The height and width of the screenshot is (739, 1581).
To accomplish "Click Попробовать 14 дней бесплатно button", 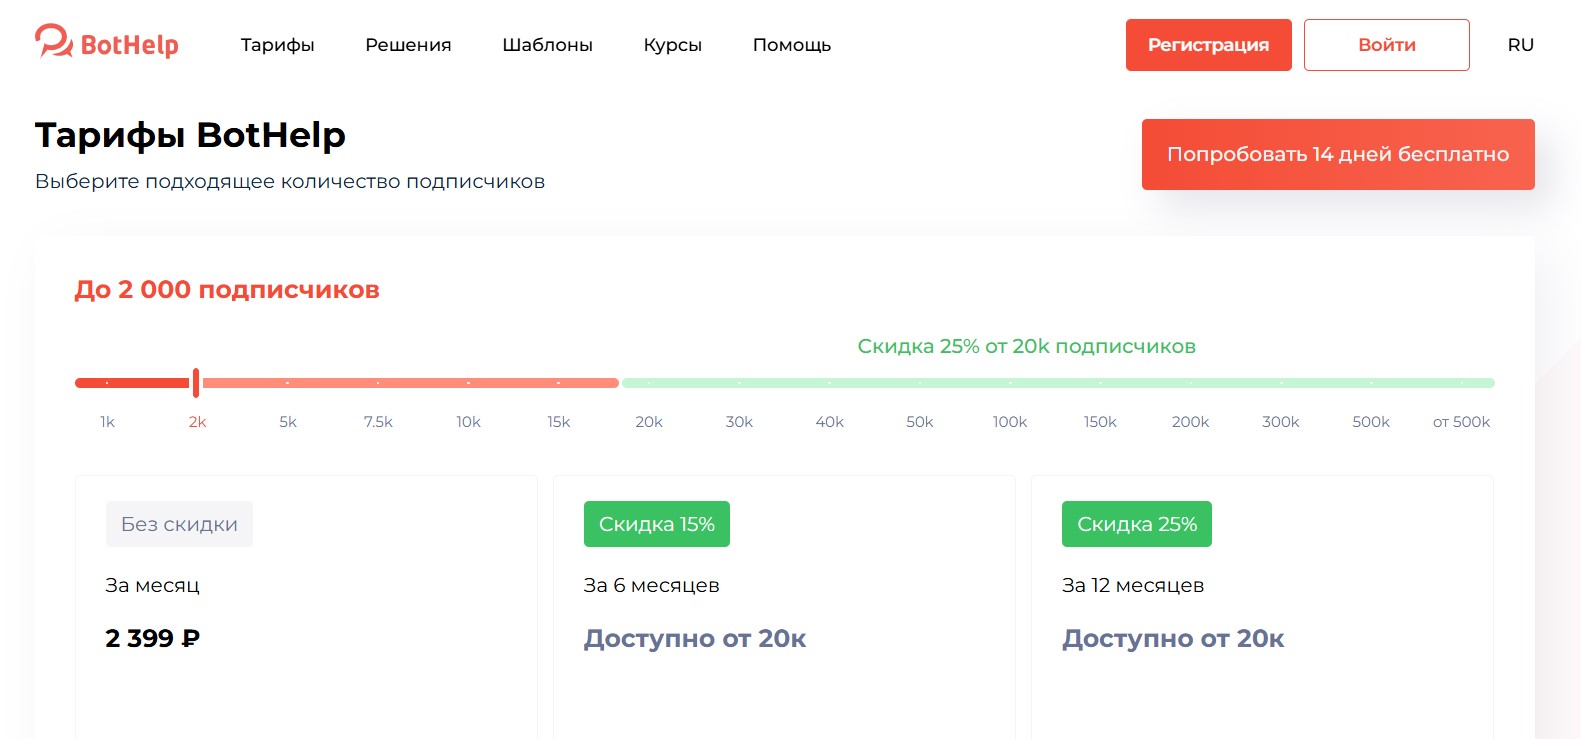I will 1337,154.
